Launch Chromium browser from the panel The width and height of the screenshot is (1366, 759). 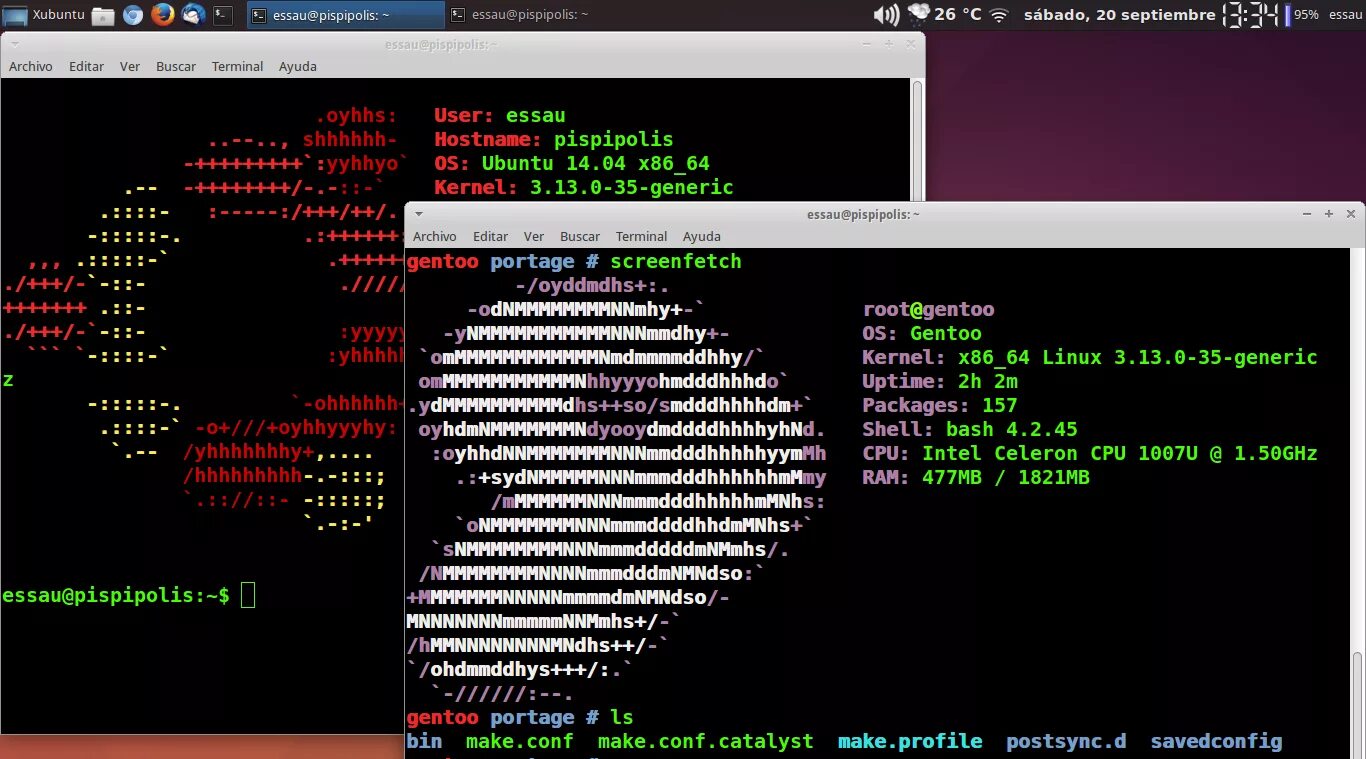pyautogui.click(x=132, y=15)
